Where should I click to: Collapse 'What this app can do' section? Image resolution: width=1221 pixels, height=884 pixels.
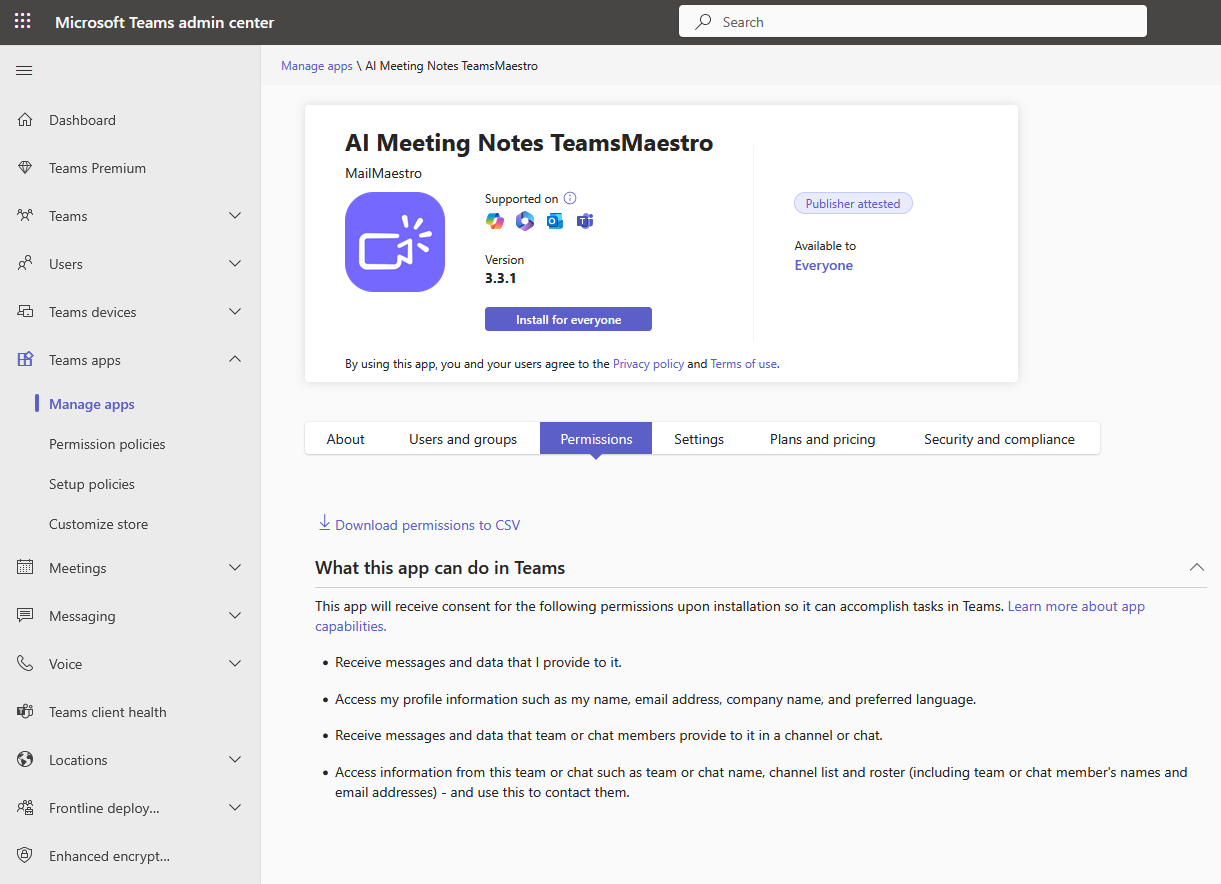[1197, 568]
